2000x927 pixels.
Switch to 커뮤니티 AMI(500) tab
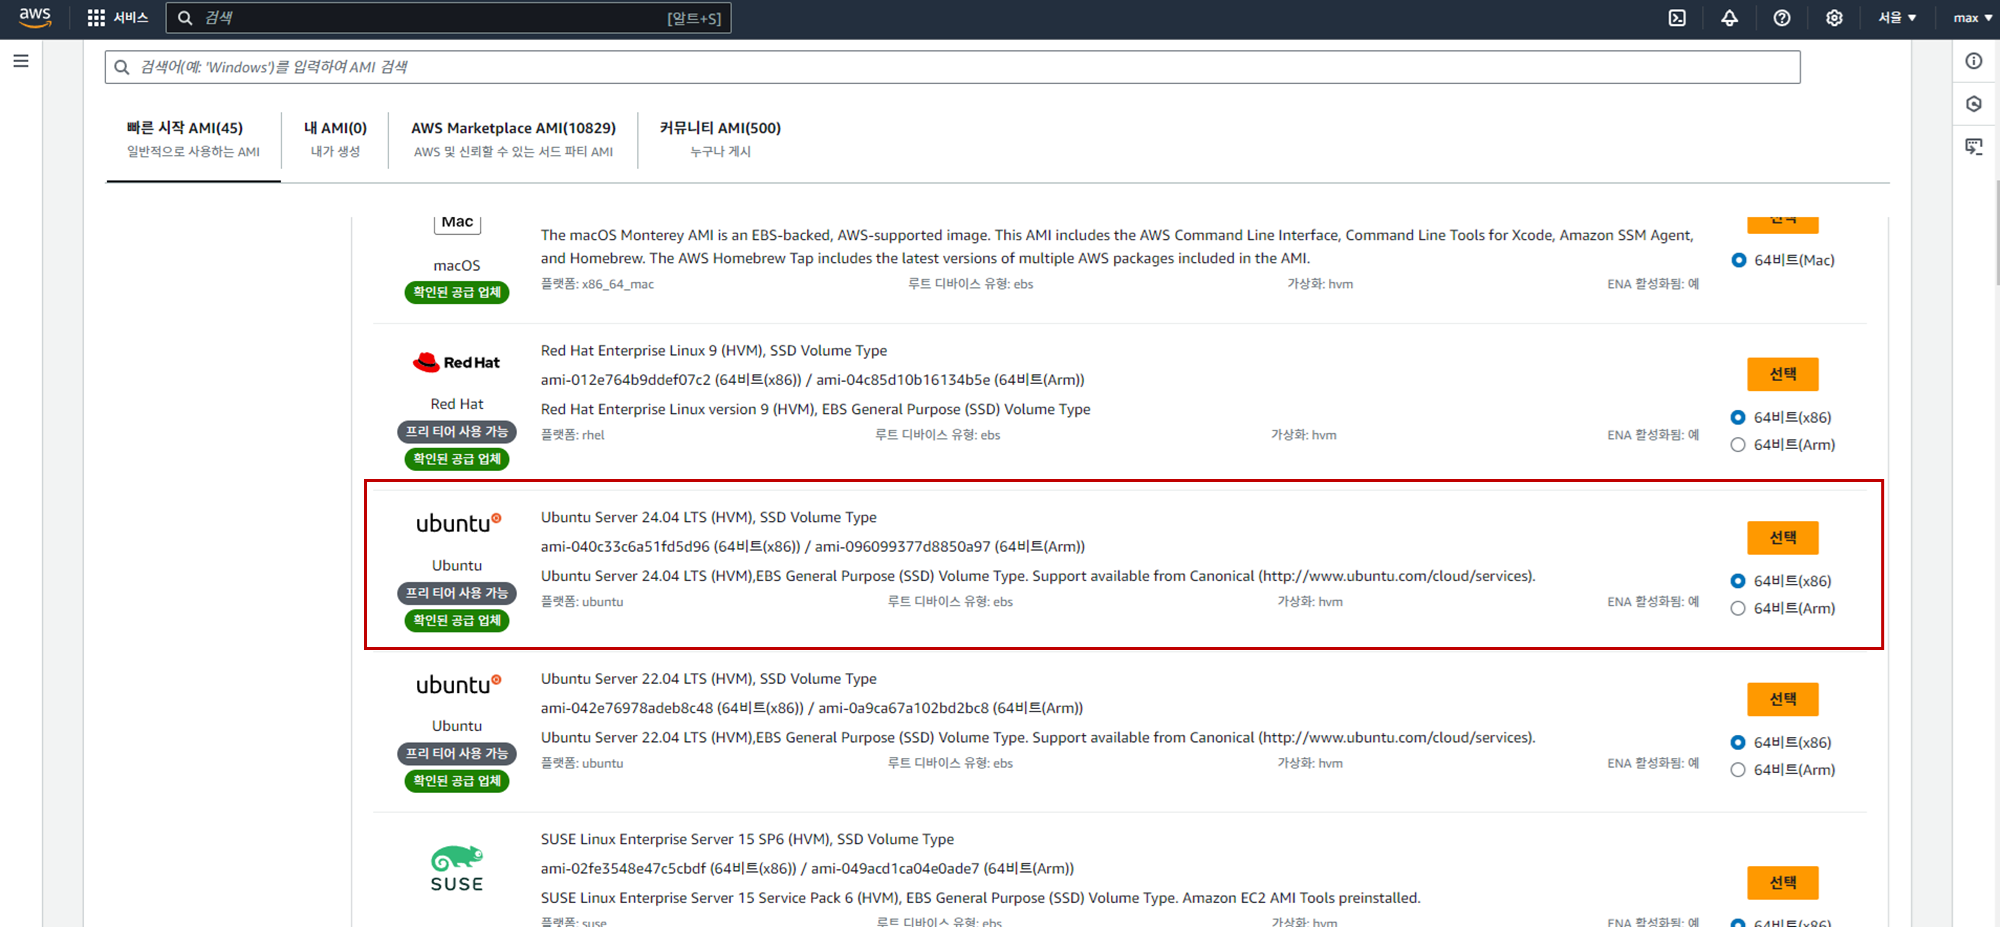click(720, 139)
